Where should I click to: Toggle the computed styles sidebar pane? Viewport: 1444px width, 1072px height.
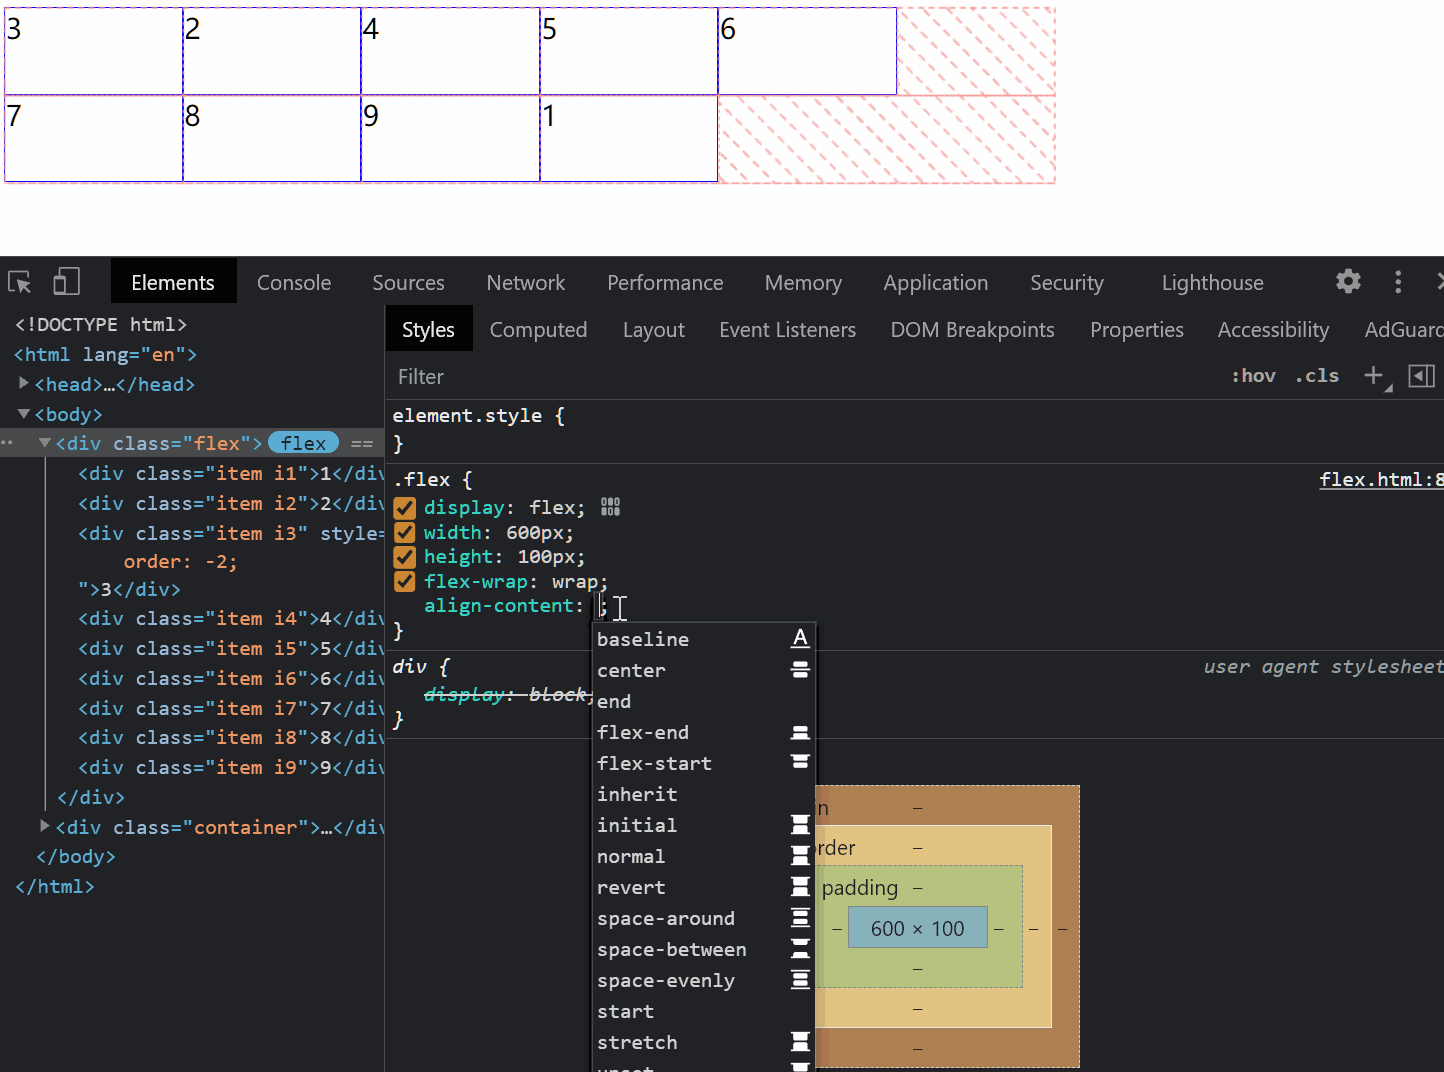pyautogui.click(x=1421, y=376)
